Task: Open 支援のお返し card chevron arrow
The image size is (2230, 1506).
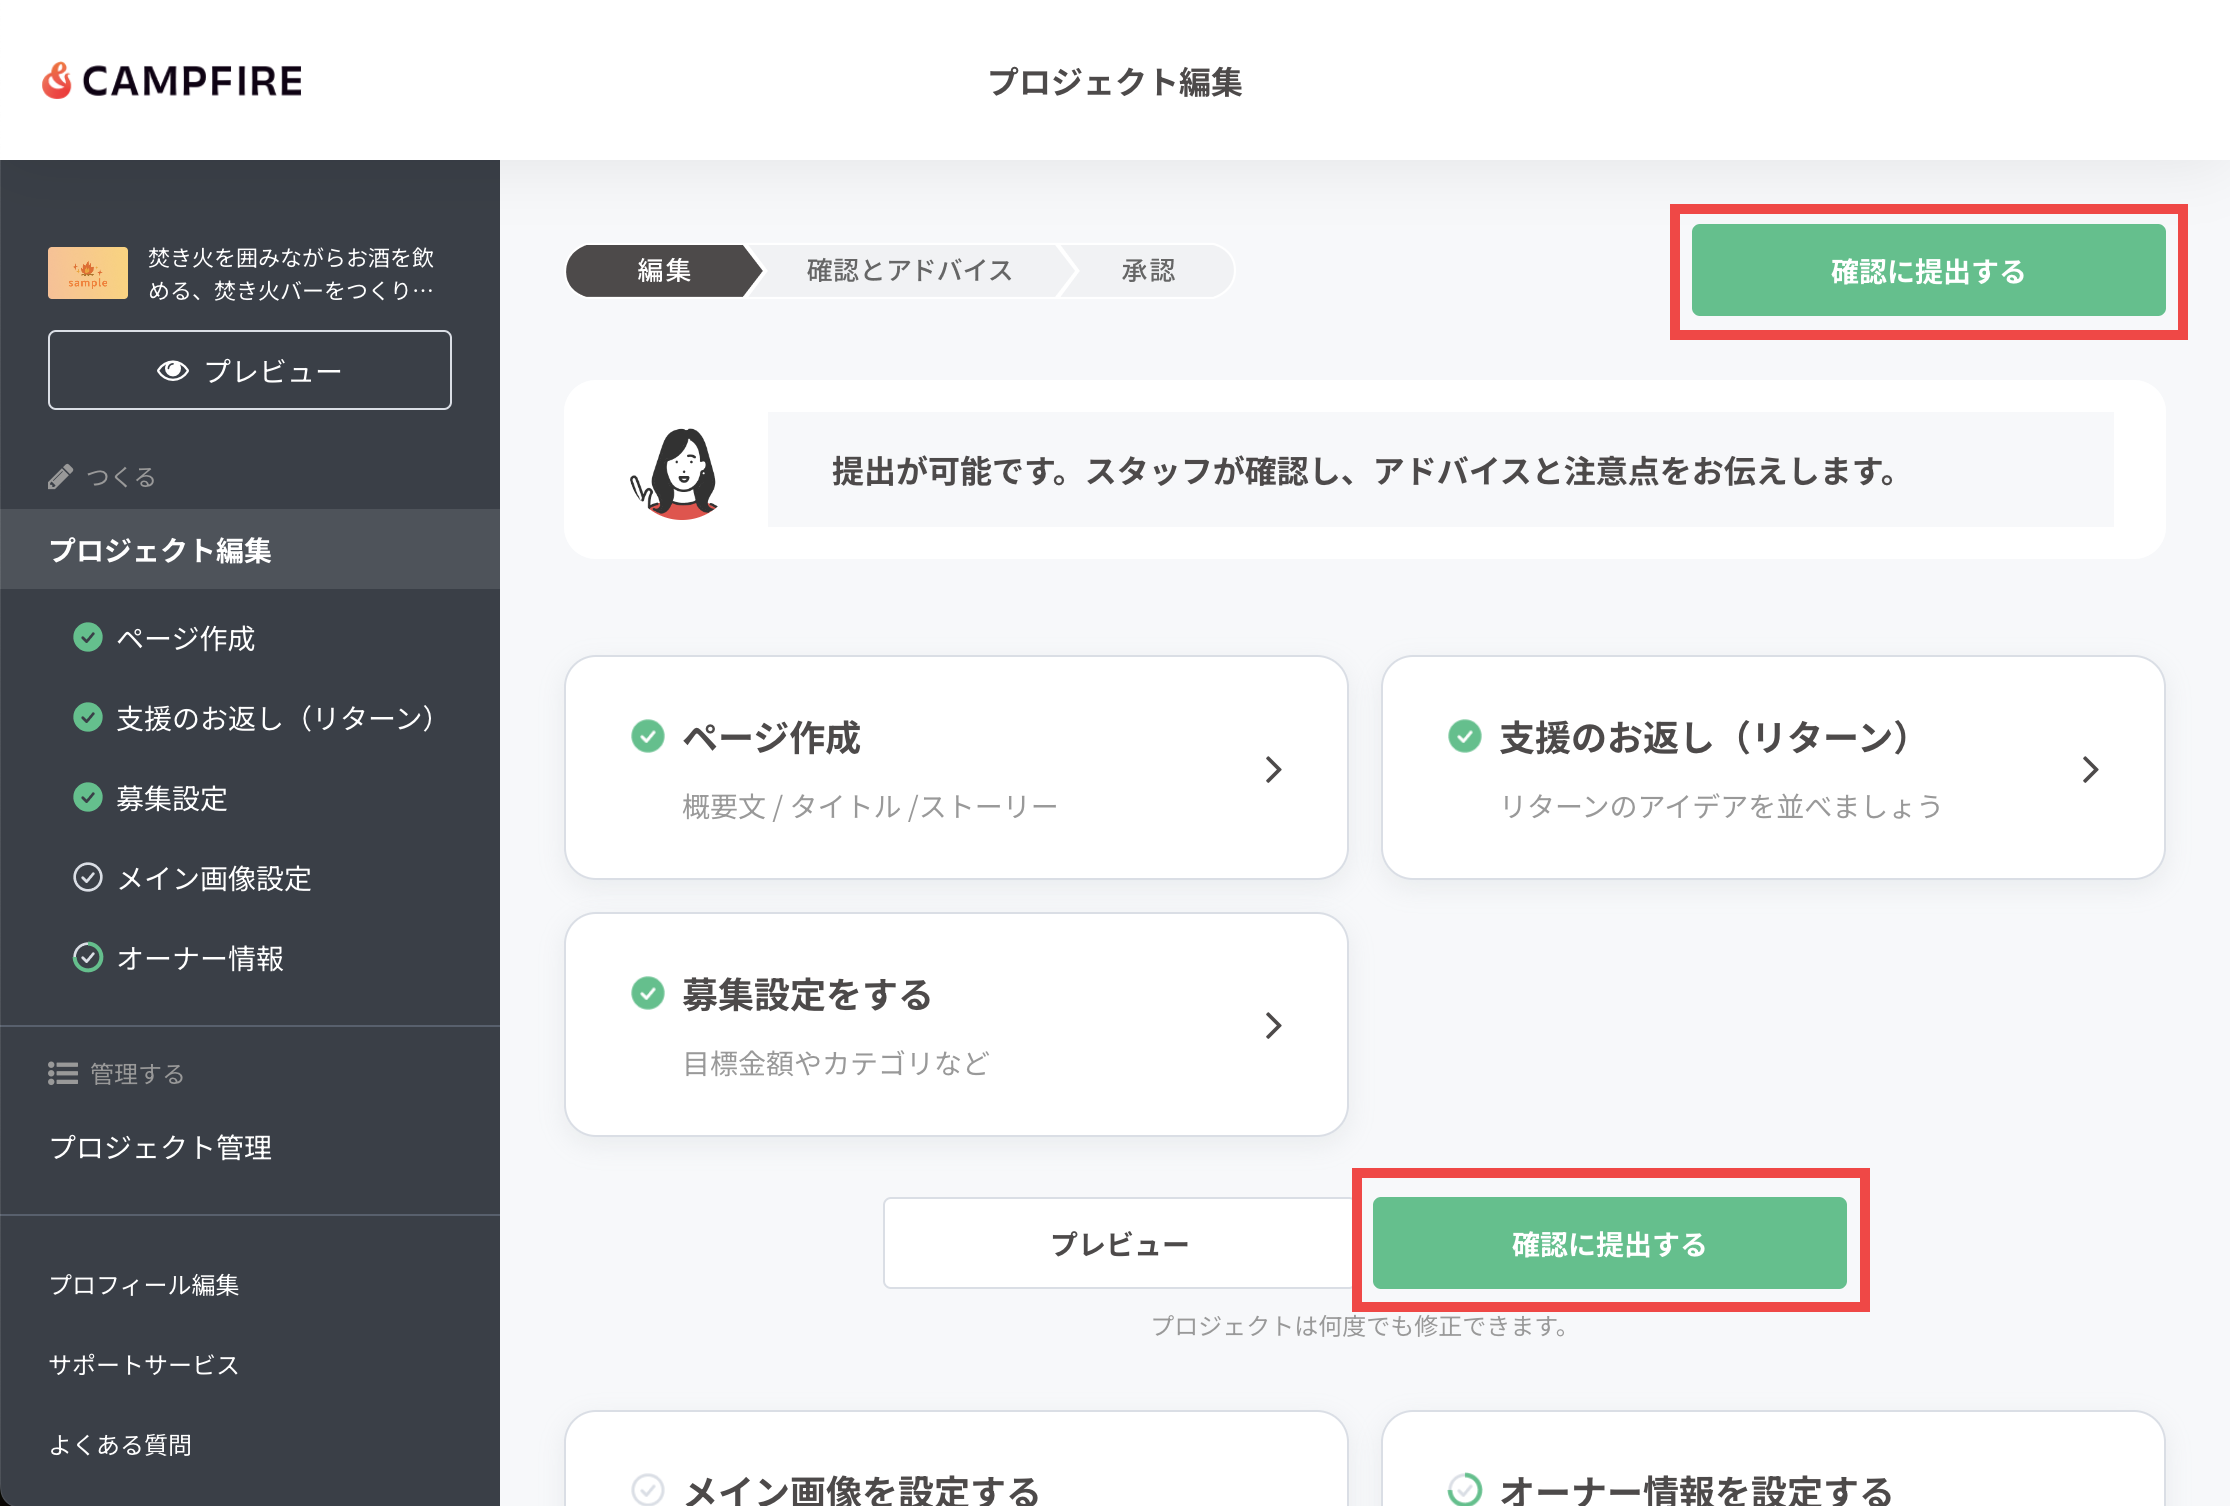Action: (x=2090, y=769)
